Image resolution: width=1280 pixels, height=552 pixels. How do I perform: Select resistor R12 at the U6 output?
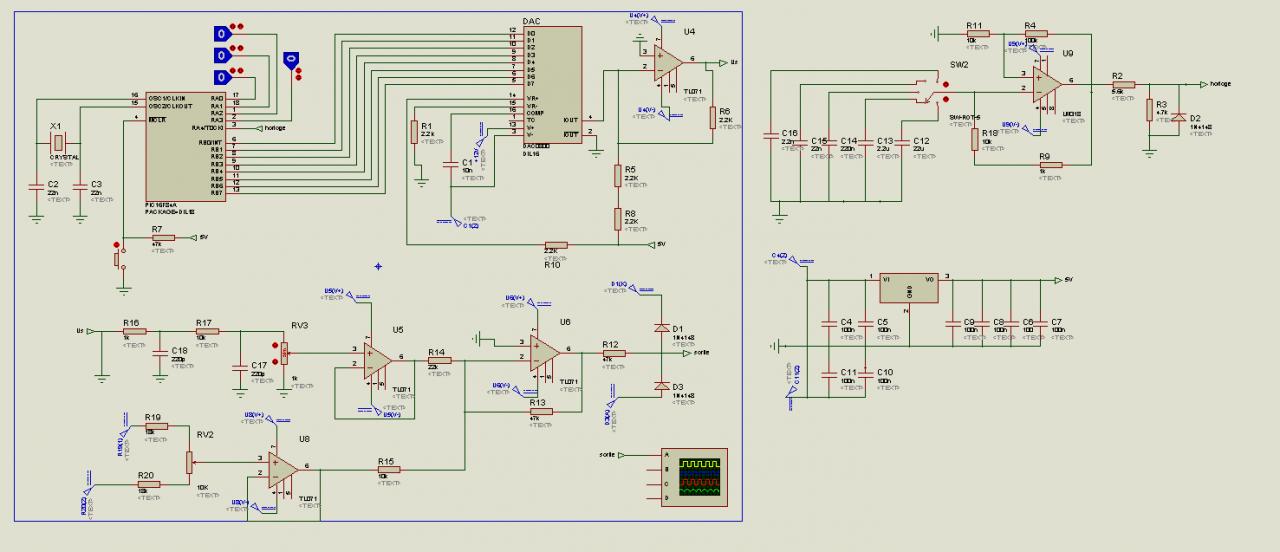(x=613, y=352)
